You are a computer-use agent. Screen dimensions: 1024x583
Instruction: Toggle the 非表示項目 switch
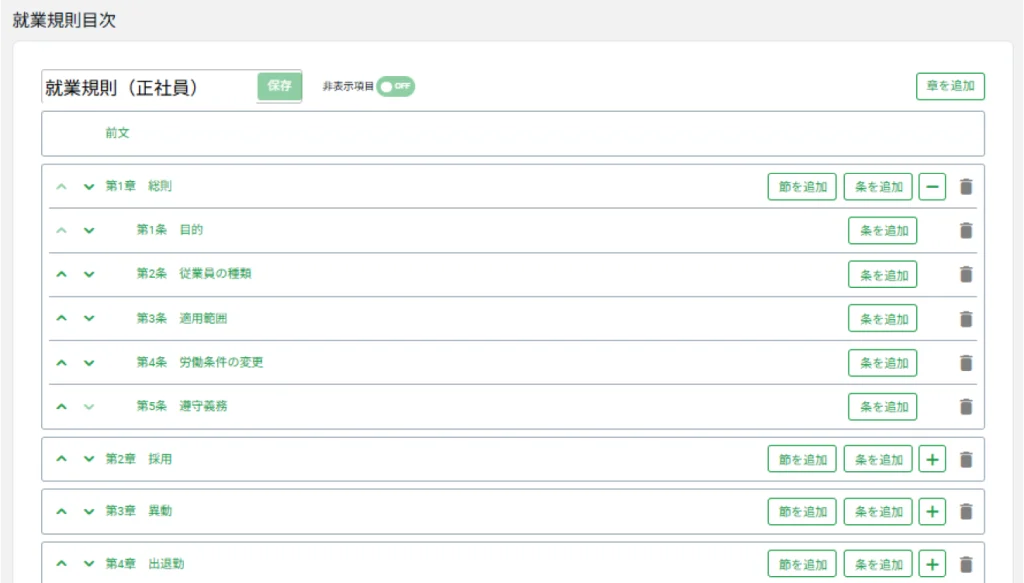395,86
